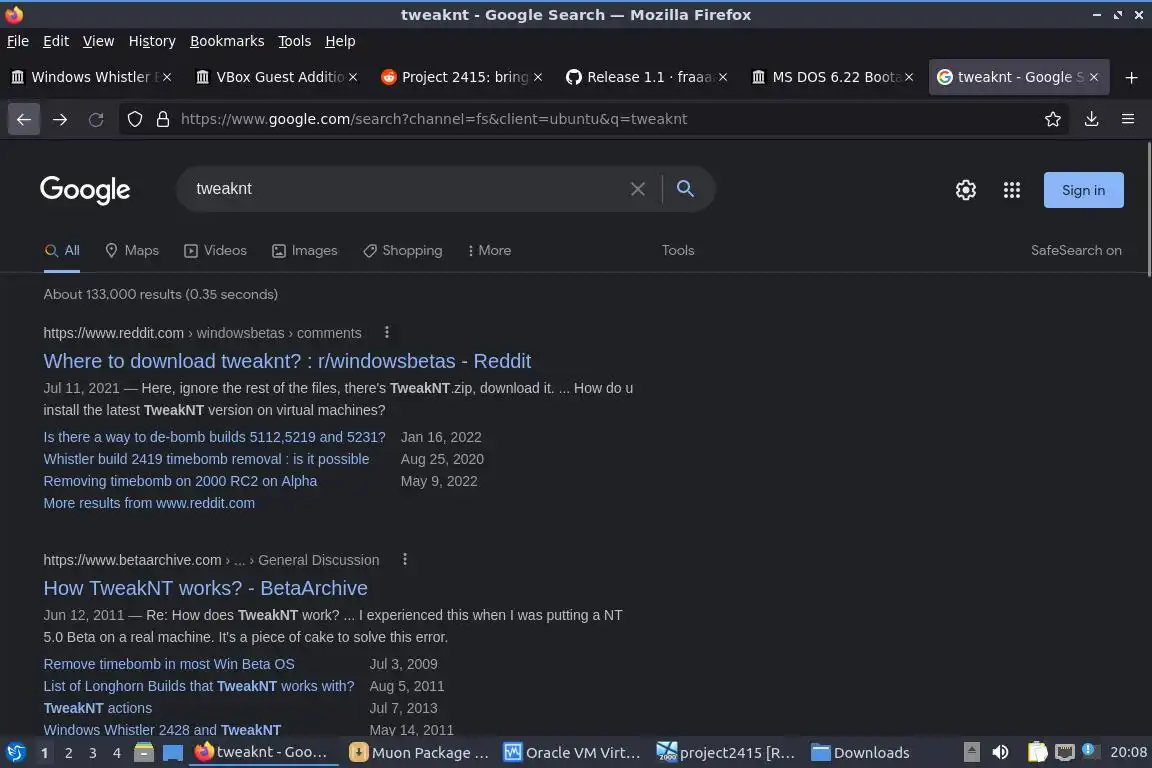Open 'Removing timebomb on 2000 RC2 on Alpha'
Image resolution: width=1152 pixels, height=768 pixels.
(x=180, y=481)
